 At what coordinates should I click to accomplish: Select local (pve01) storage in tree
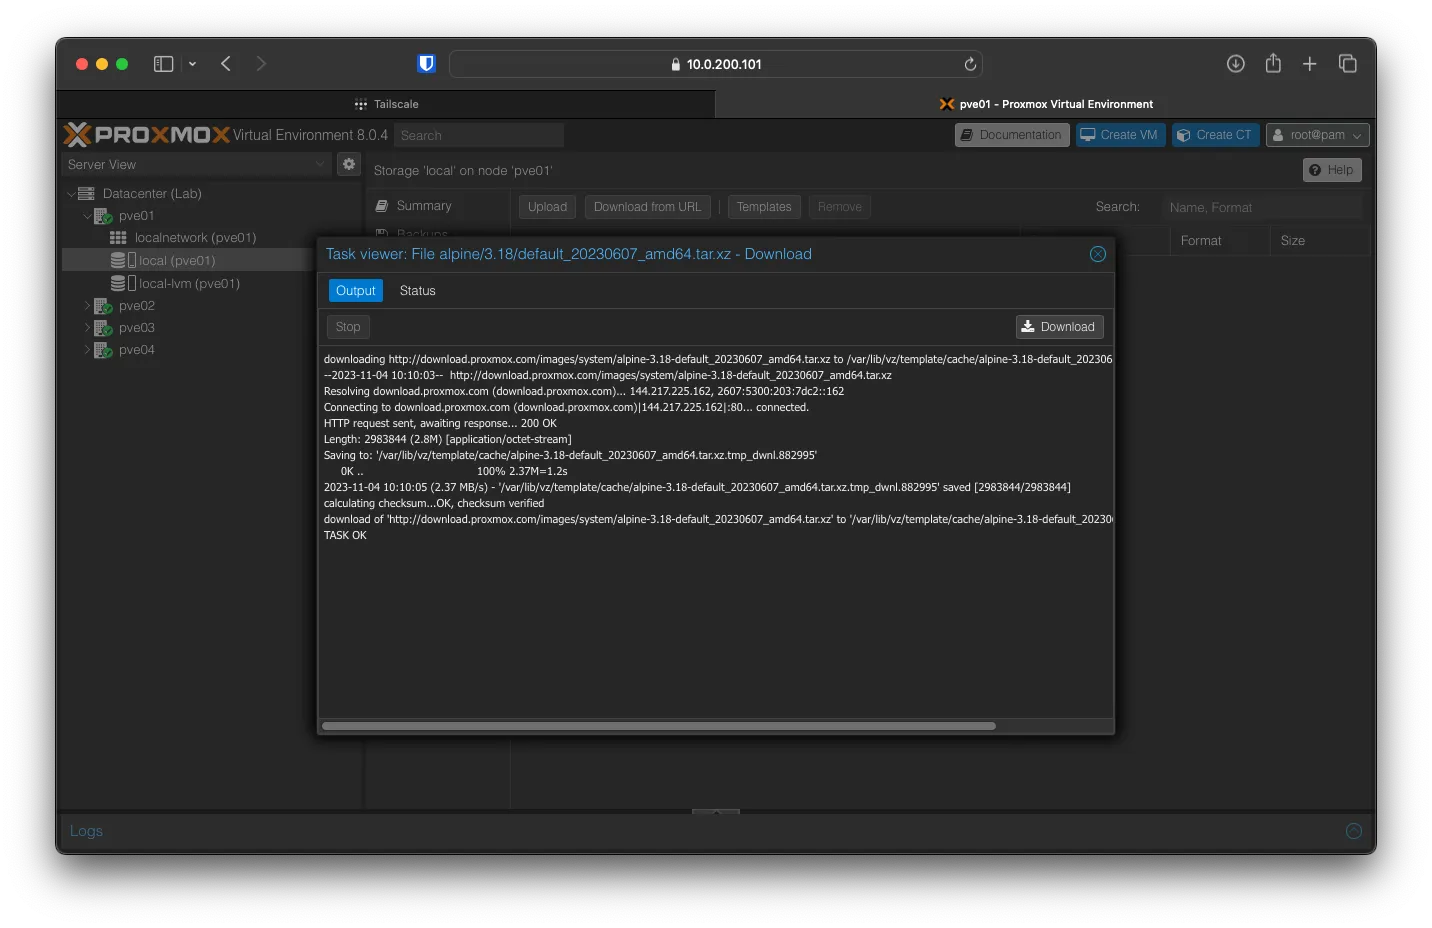177,260
